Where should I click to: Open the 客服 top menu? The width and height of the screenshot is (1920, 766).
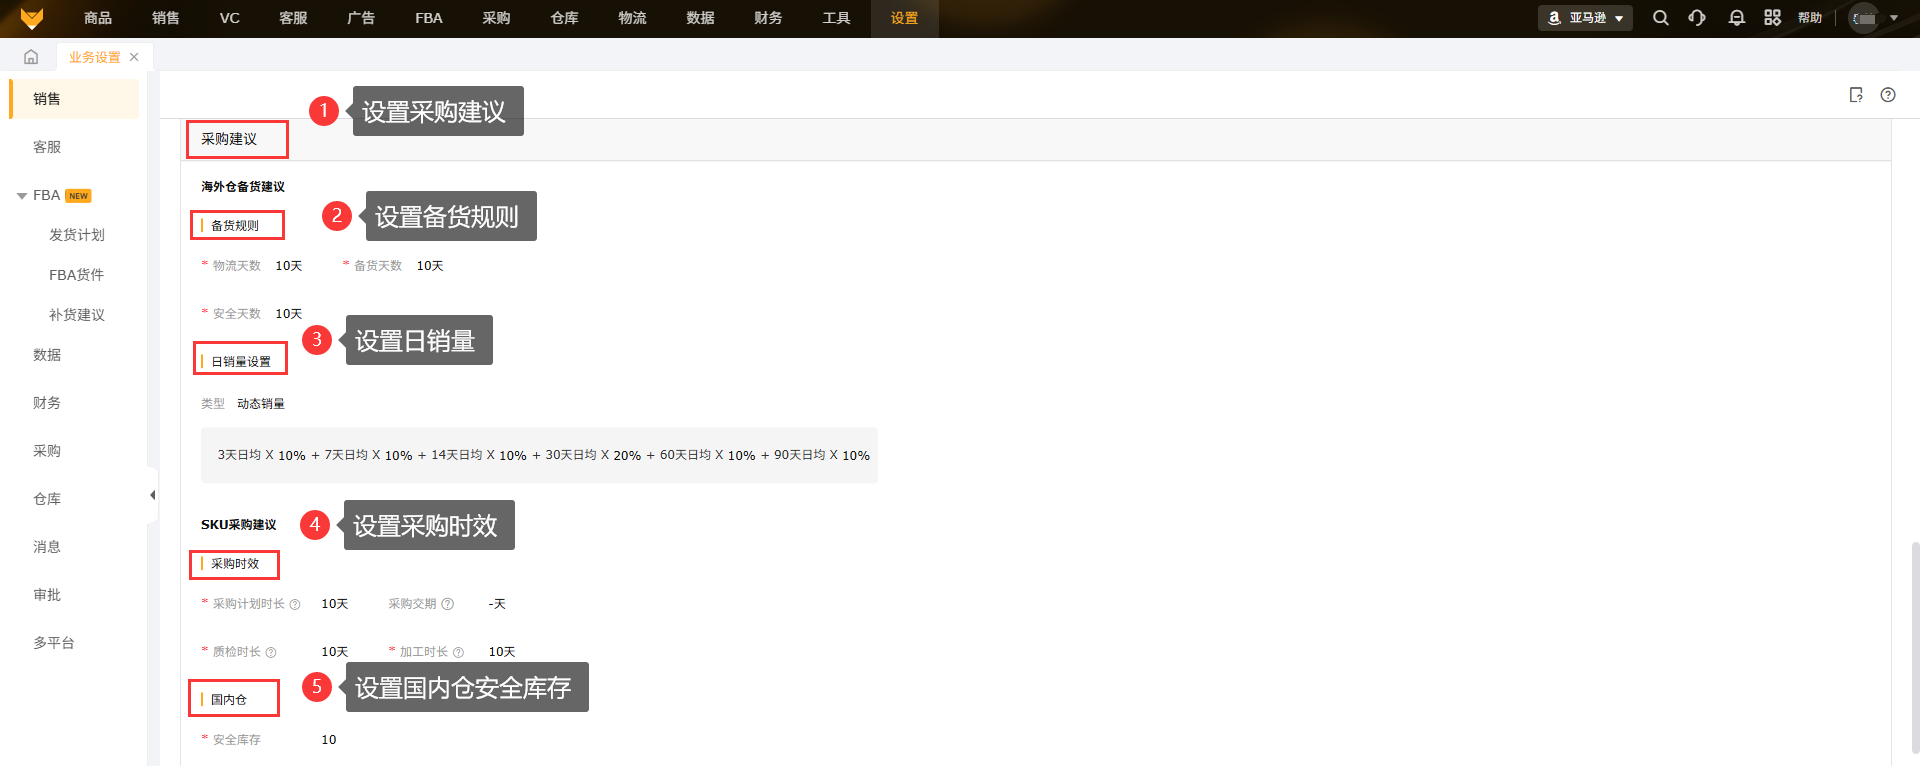pos(293,18)
